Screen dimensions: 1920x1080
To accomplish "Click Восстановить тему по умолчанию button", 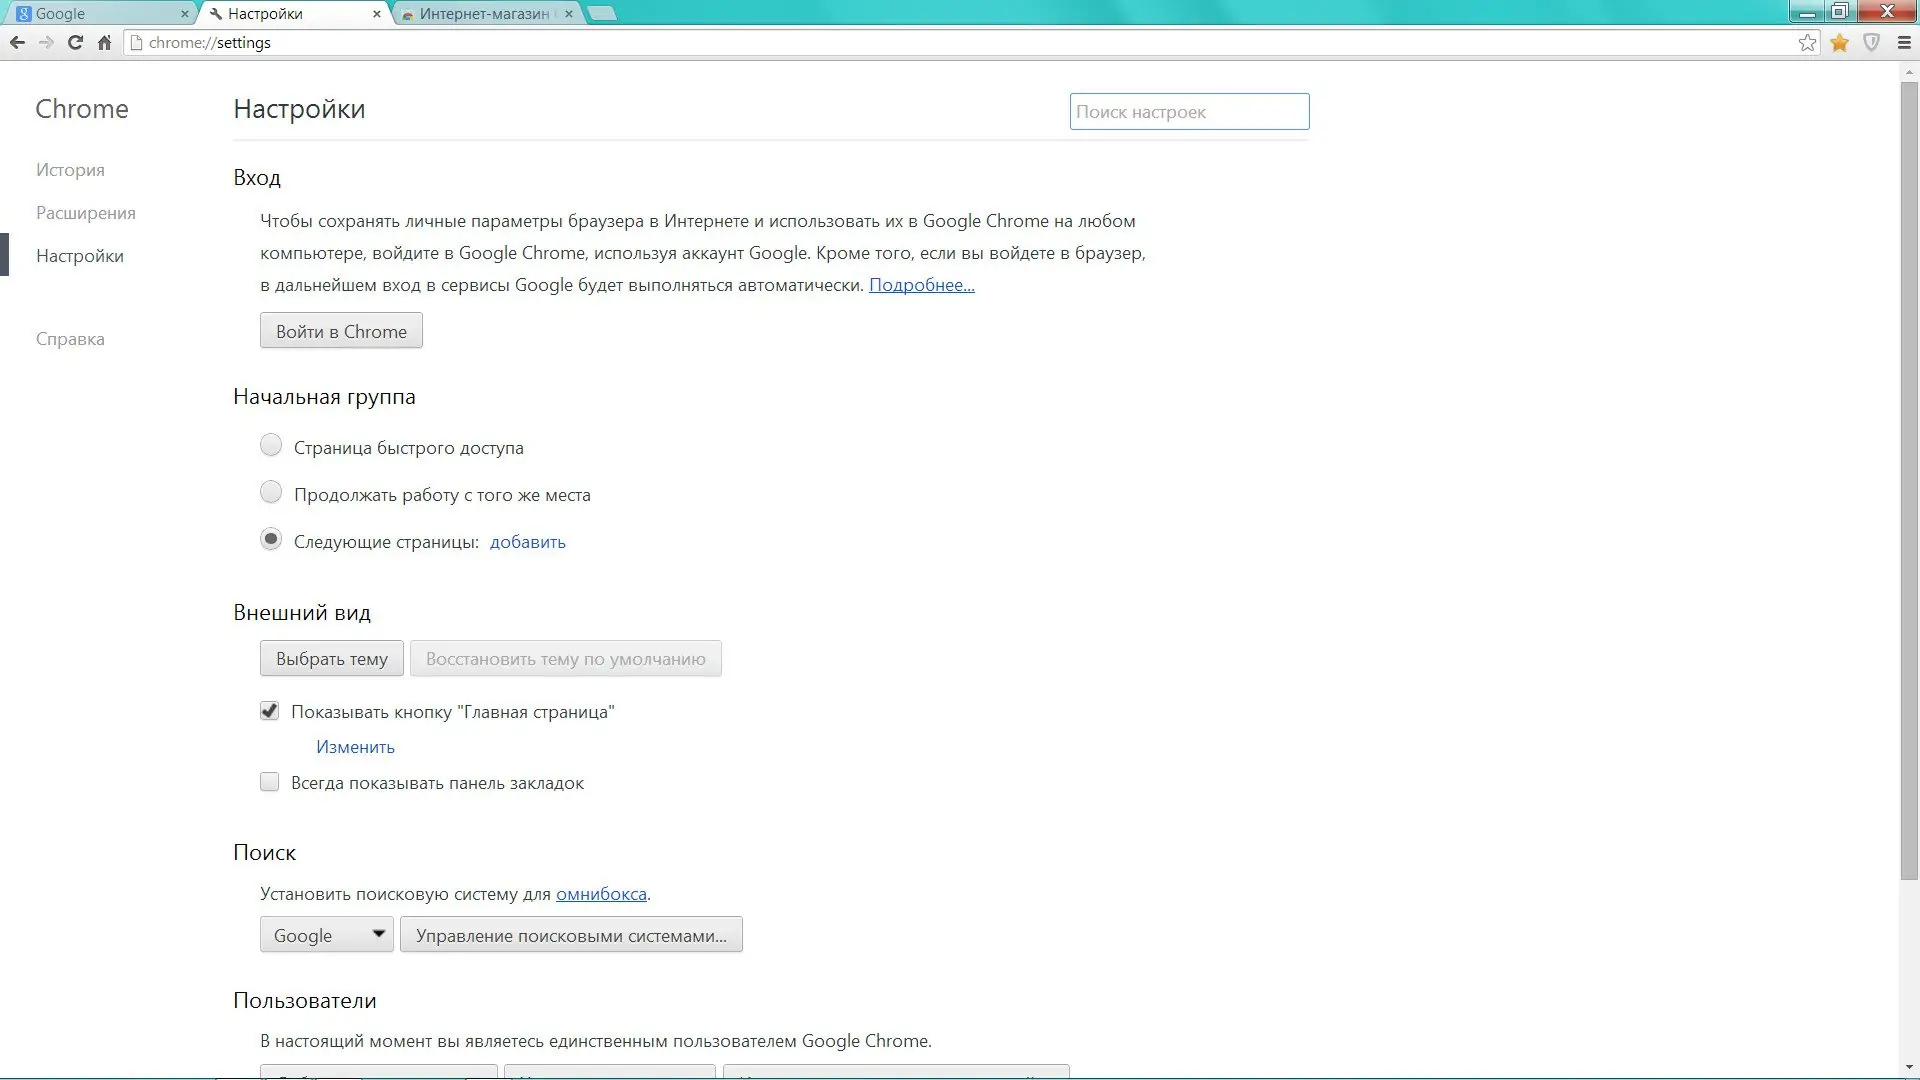I will click(x=566, y=659).
